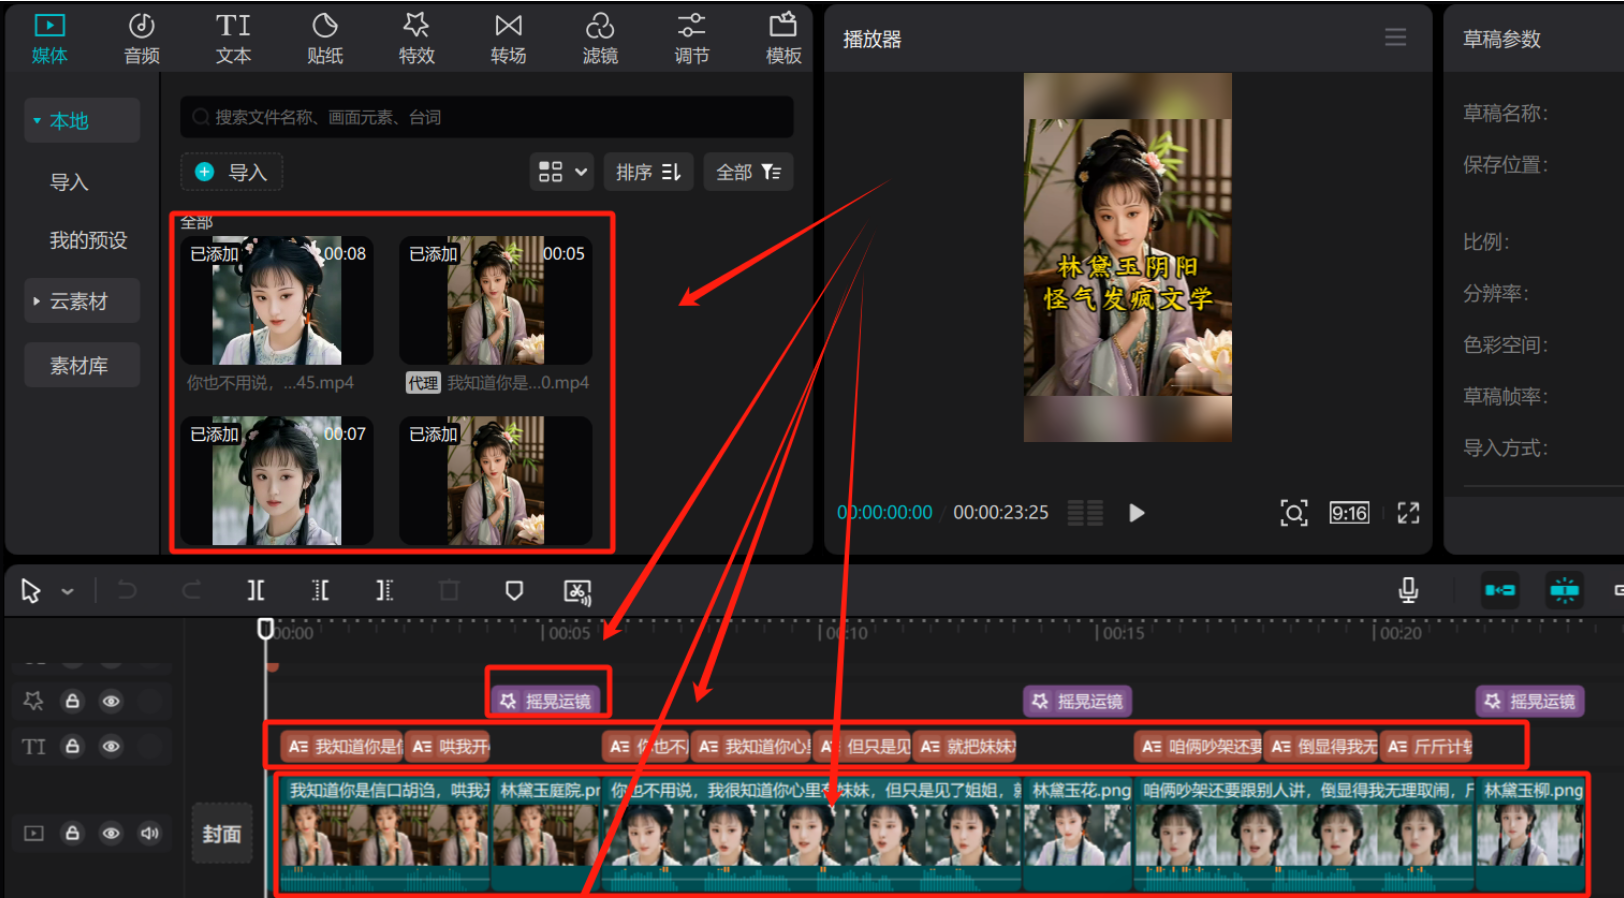
Task: Select the 00:07 media thumbnail
Action: pos(277,481)
